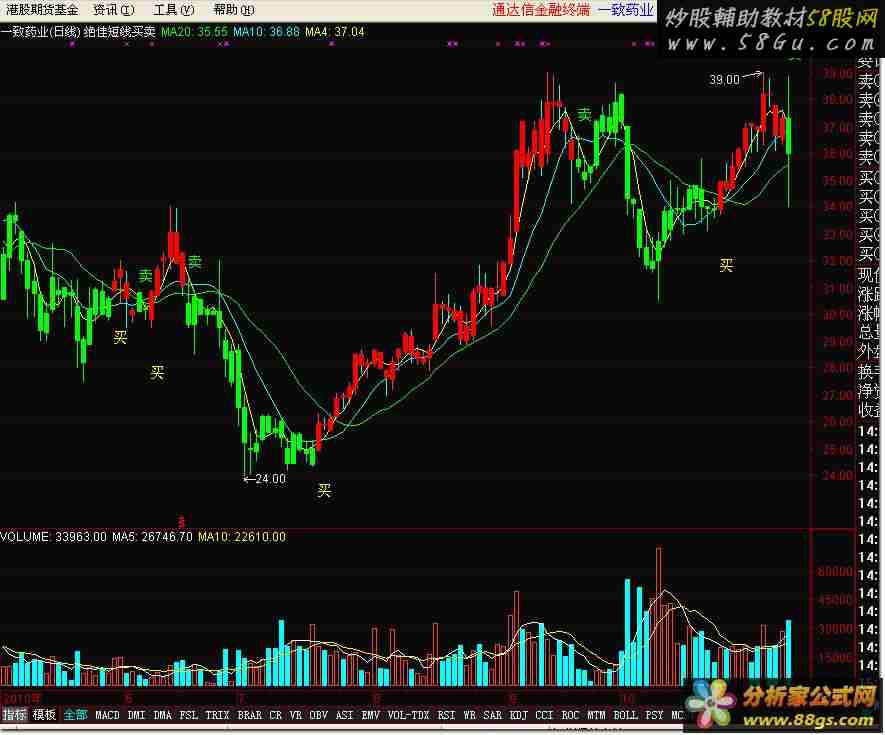Image resolution: width=885 pixels, height=735 pixels.
Task: Click the MA4: 37.04 readout
Action: [x=335, y=32]
